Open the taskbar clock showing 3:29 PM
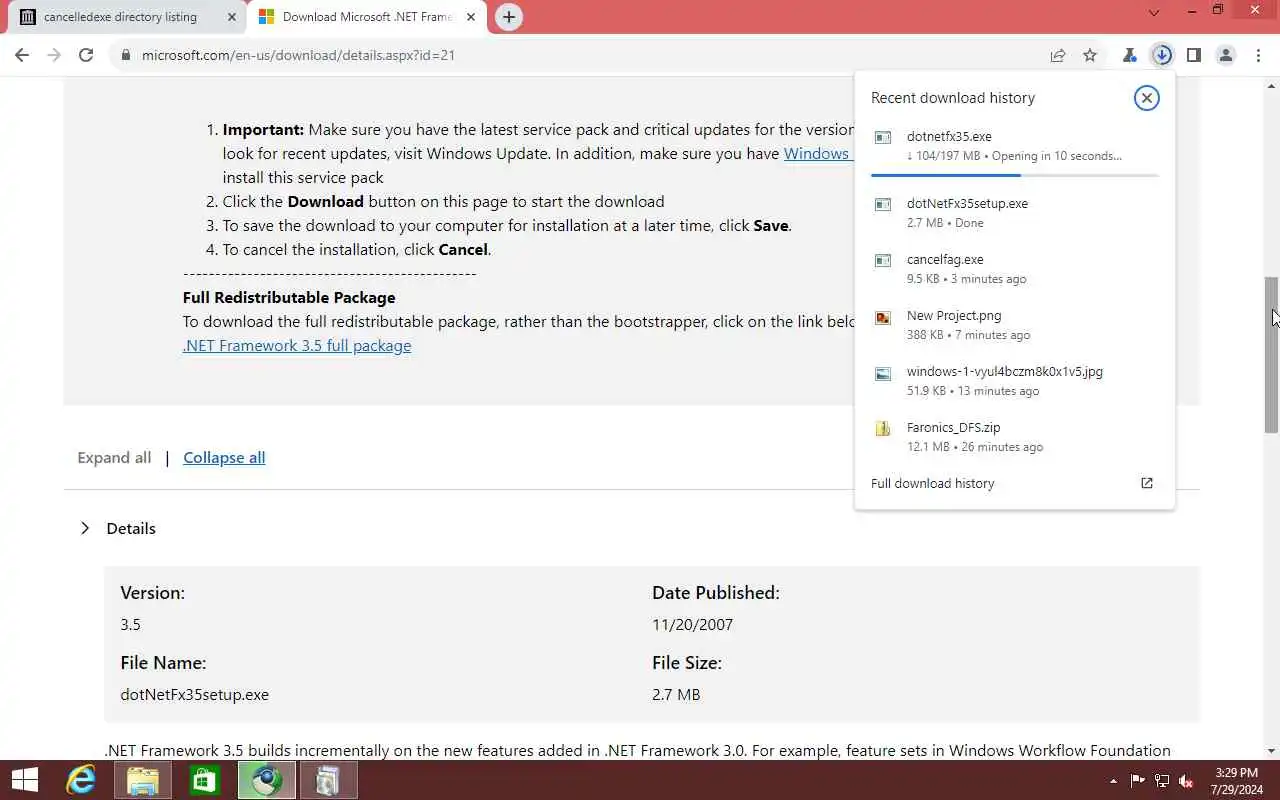Screen dimensions: 1280x800 tap(1236, 781)
